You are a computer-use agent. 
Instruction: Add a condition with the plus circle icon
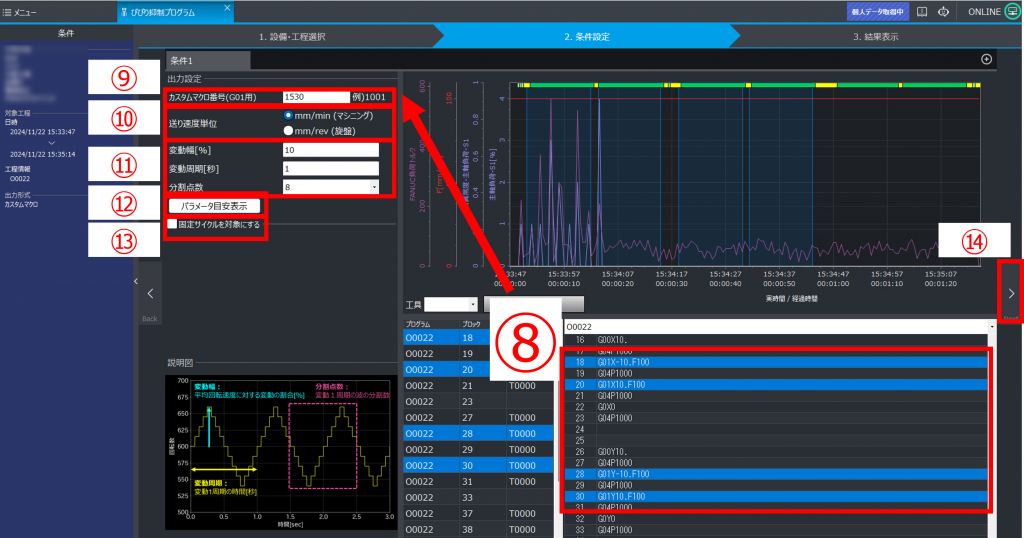pyautogui.click(x=986, y=59)
